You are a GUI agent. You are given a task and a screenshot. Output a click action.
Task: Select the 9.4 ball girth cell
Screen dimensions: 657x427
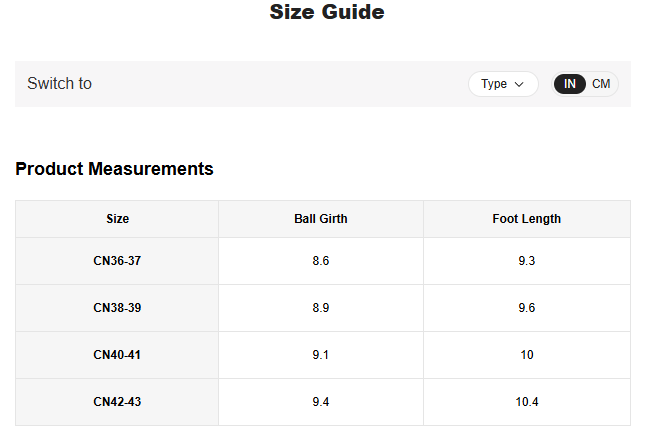[x=320, y=402]
